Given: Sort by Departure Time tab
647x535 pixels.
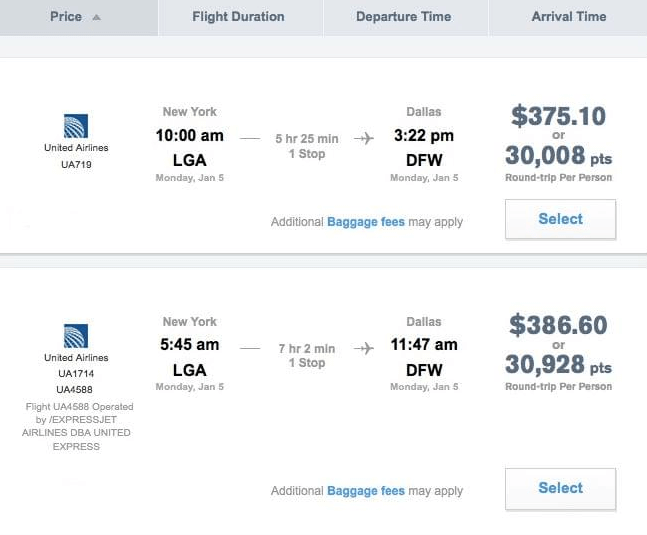Looking at the screenshot, I should click(406, 17).
